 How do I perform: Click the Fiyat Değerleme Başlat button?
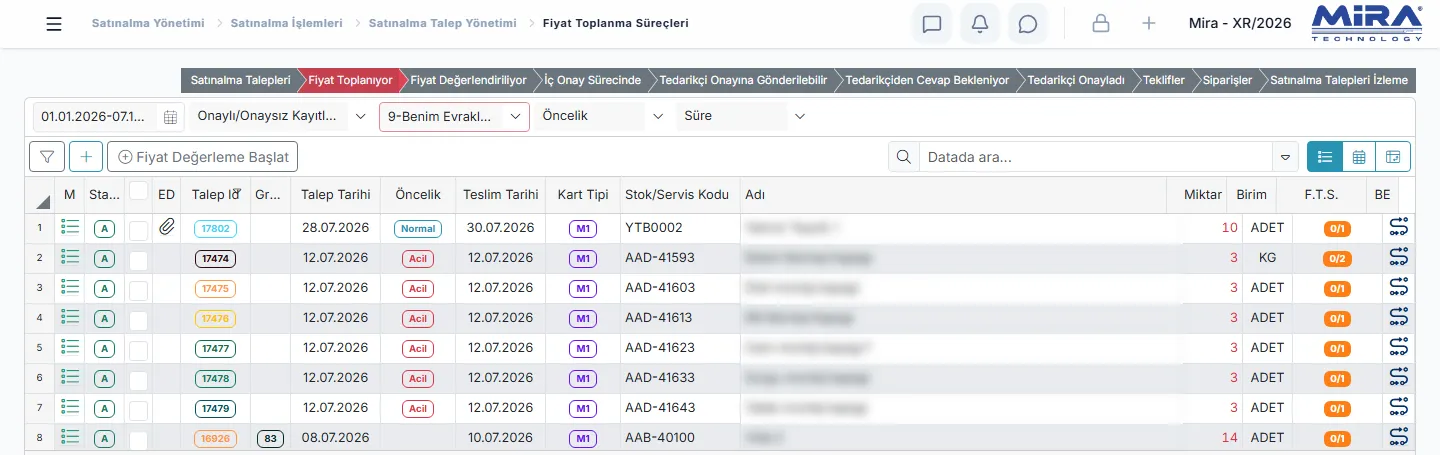click(203, 157)
